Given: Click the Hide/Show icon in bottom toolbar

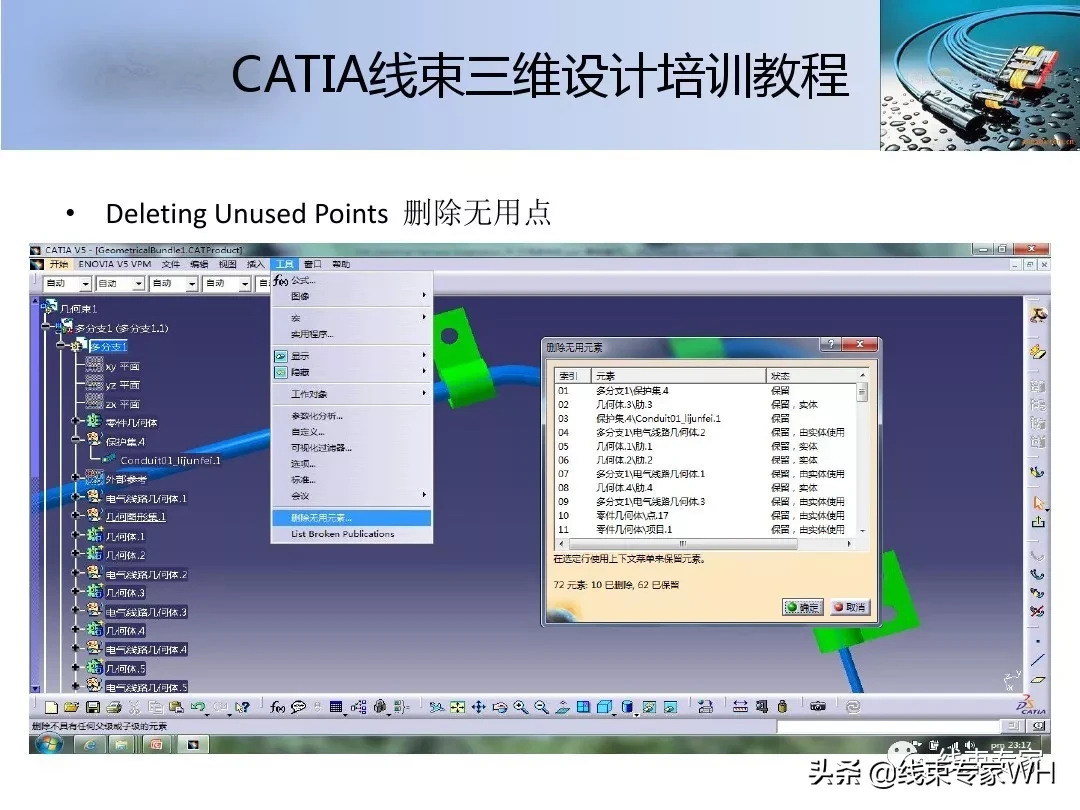Looking at the screenshot, I should pyautogui.click(x=649, y=707).
